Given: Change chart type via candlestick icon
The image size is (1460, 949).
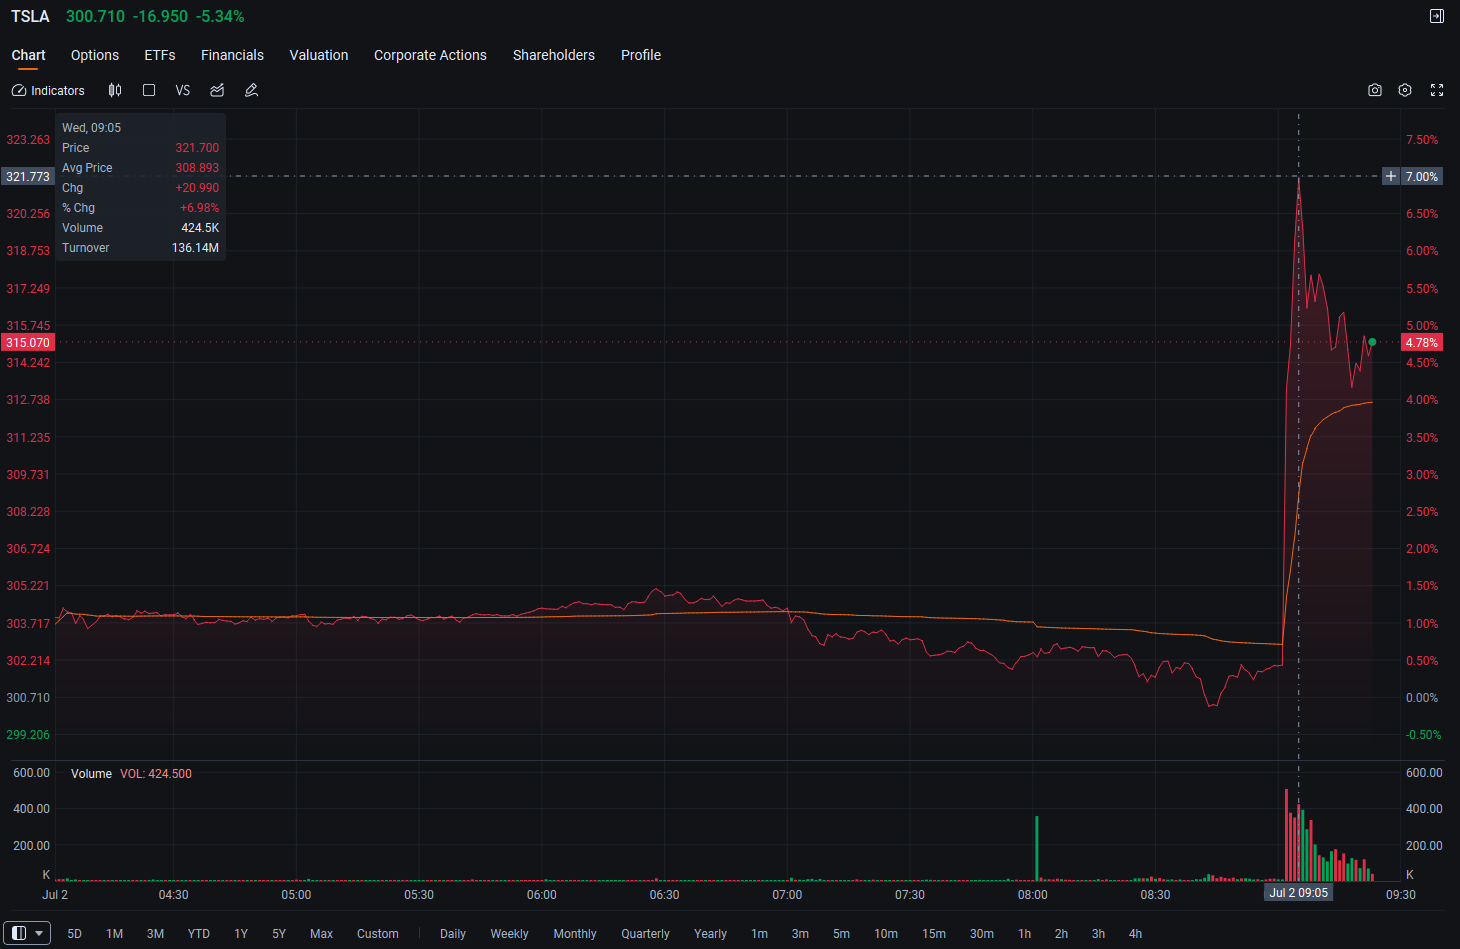Looking at the screenshot, I should [x=115, y=90].
